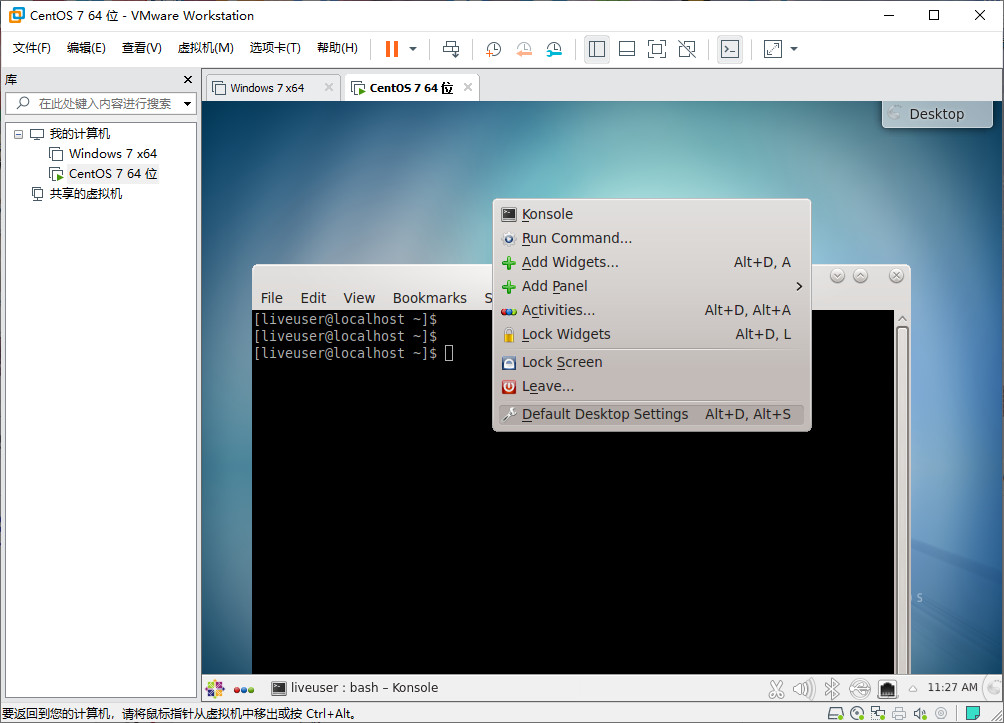Select Lock Widgets in the context menu
The image size is (1004, 723).
click(x=651, y=334)
